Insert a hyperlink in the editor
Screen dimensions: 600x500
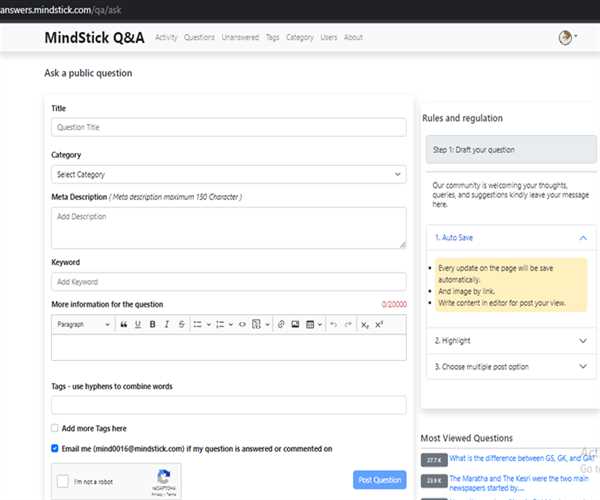pyautogui.click(x=281, y=324)
